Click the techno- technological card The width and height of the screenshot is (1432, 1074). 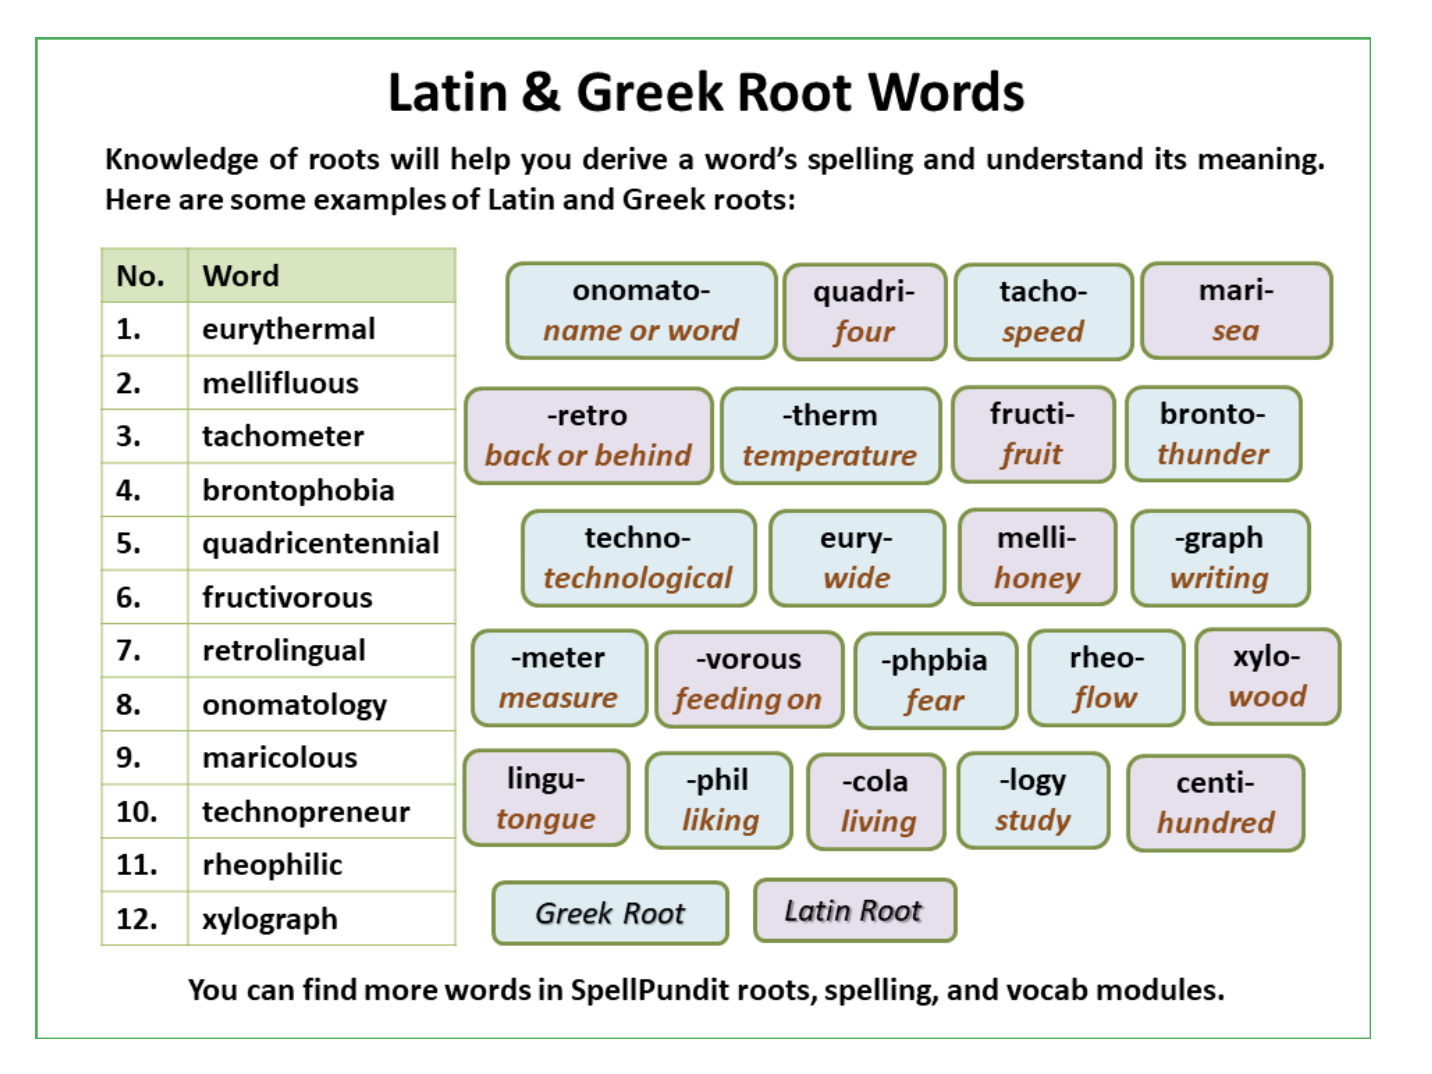(x=638, y=558)
